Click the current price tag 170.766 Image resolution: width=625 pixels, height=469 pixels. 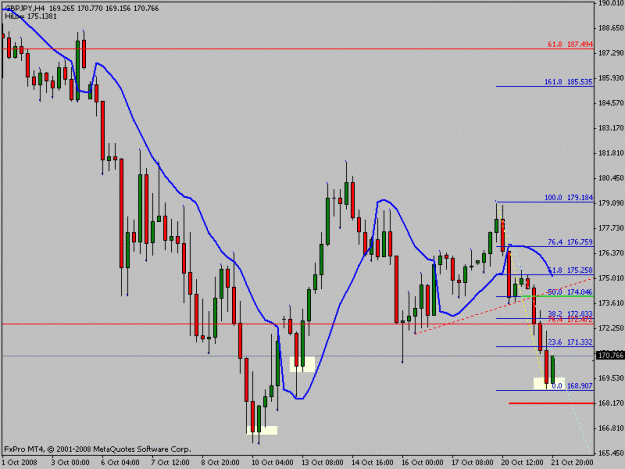tap(610, 355)
